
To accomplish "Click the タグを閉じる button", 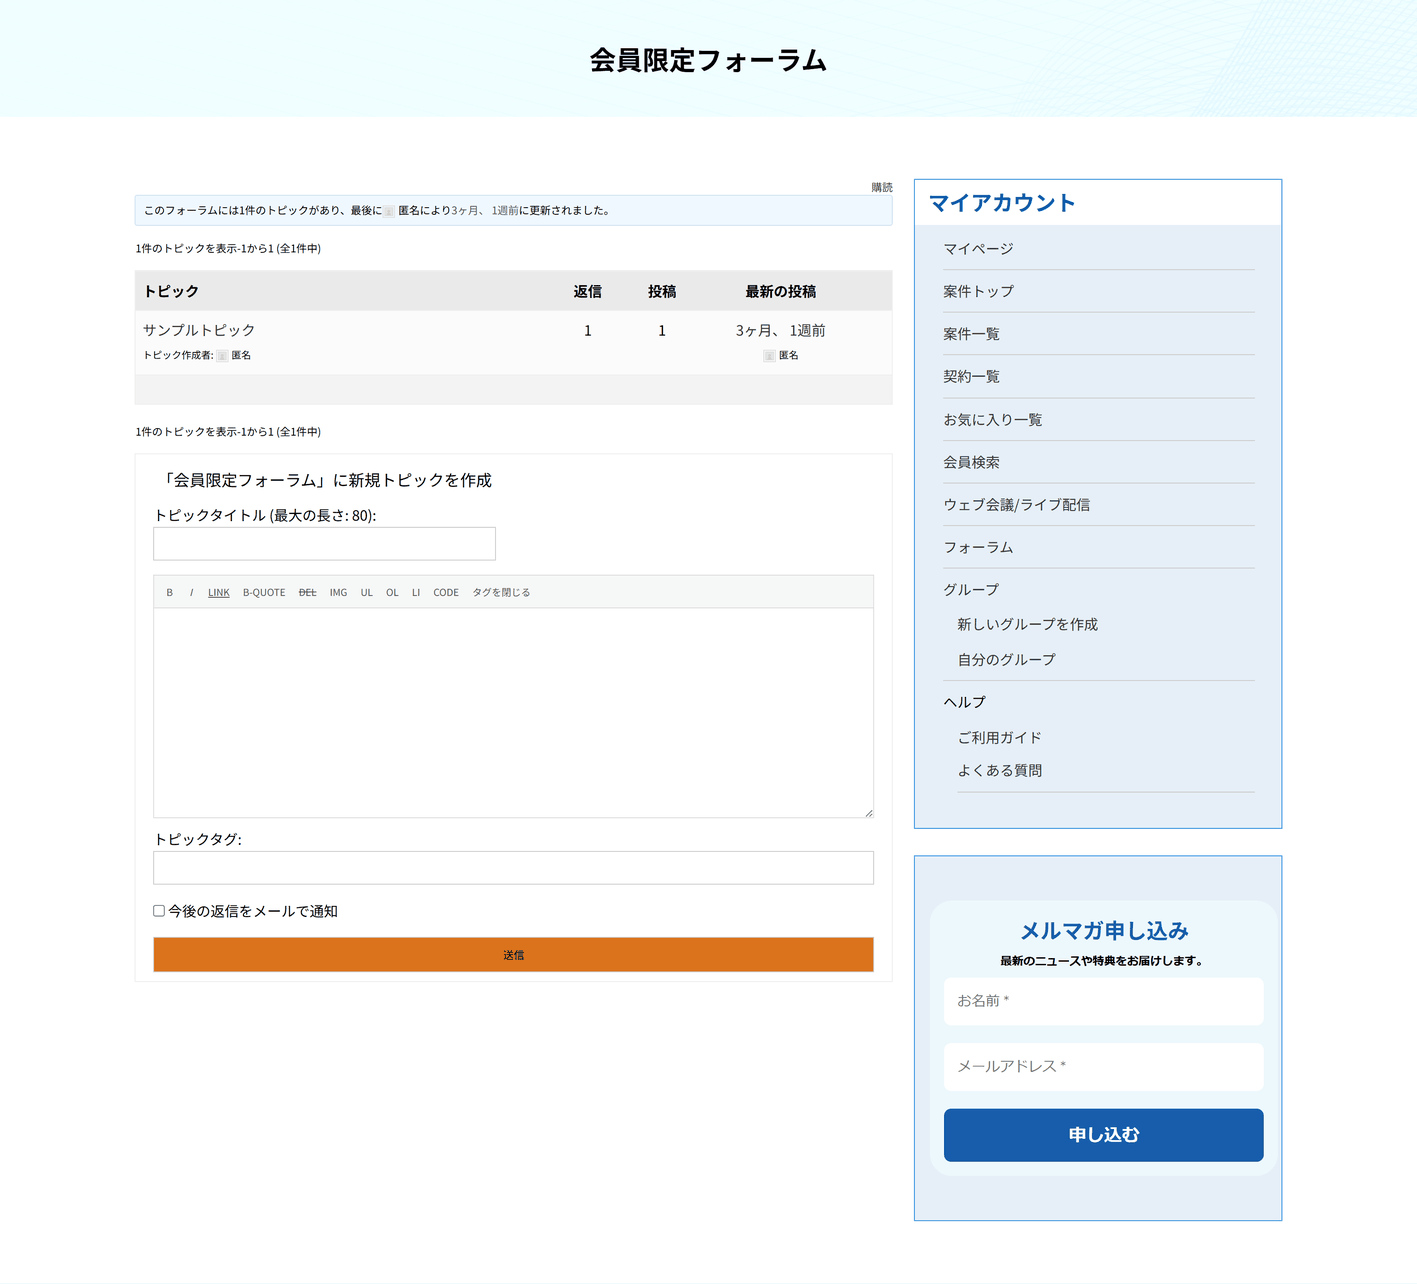I will pos(501,593).
